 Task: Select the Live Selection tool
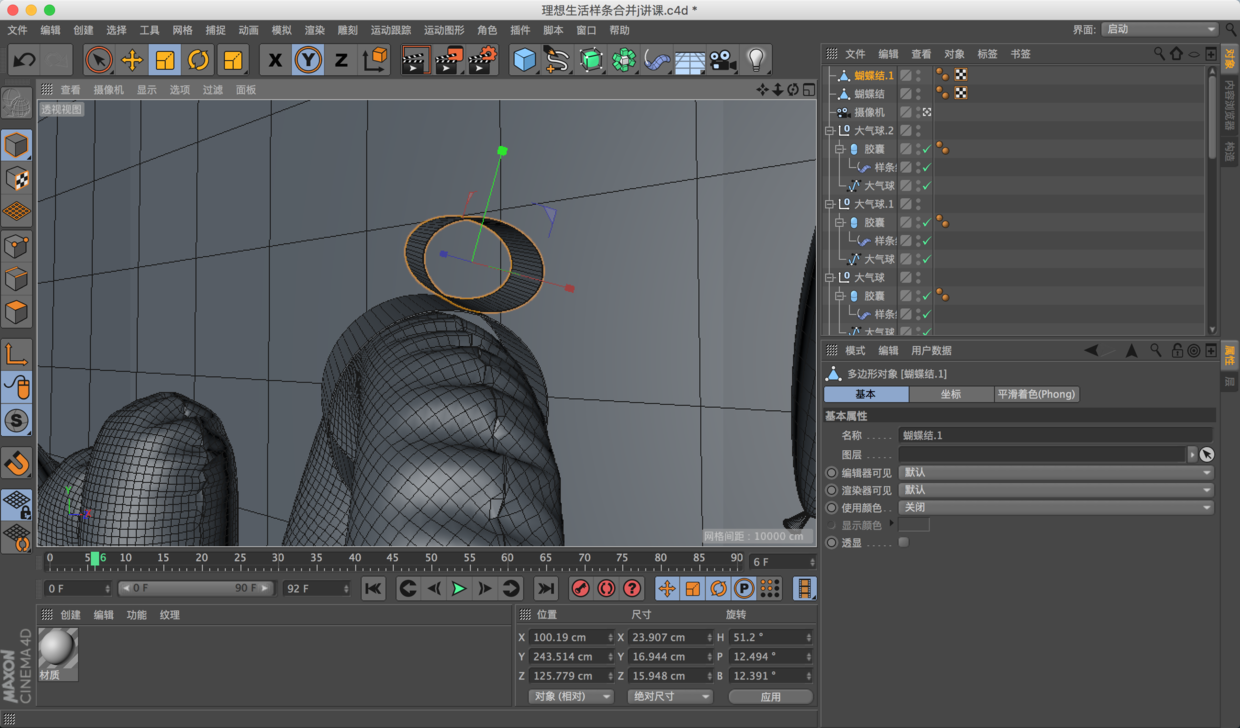[x=98, y=60]
